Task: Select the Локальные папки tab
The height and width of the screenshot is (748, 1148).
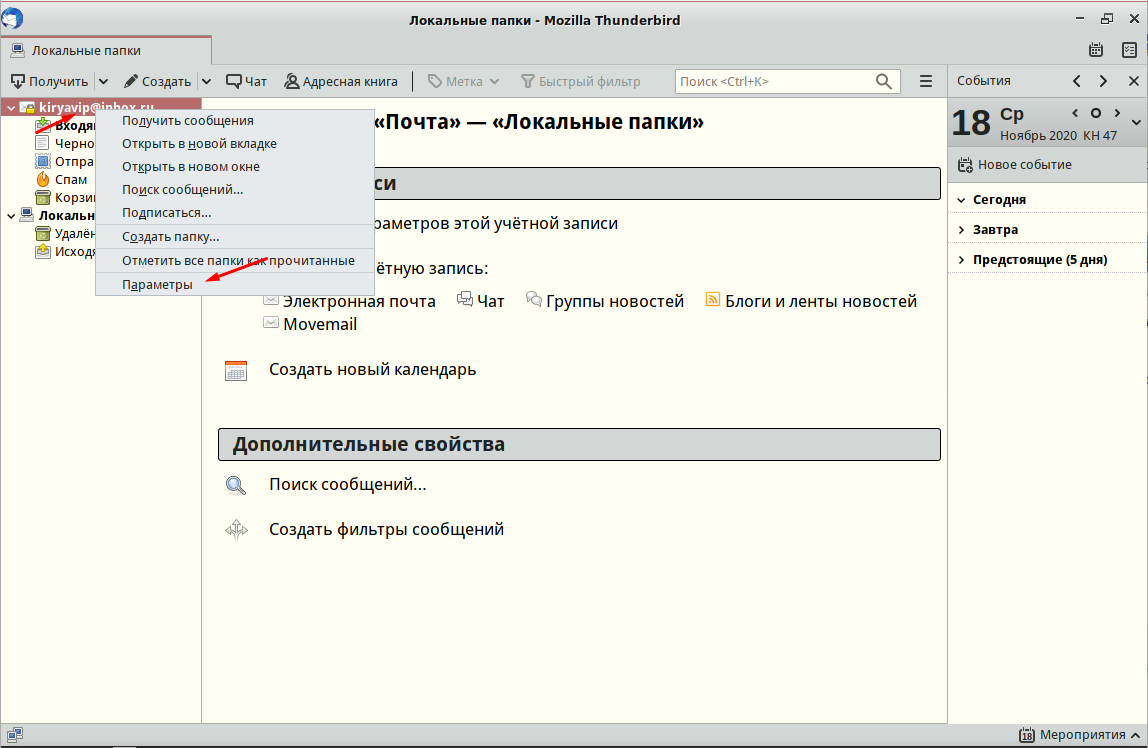Action: [106, 51]
